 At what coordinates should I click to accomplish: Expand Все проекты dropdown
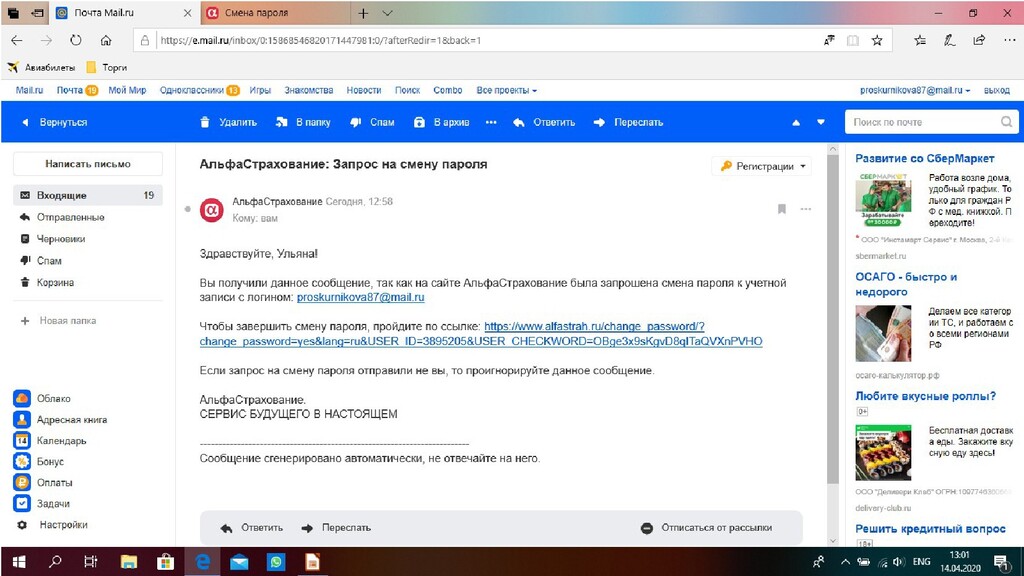point(506,90)
